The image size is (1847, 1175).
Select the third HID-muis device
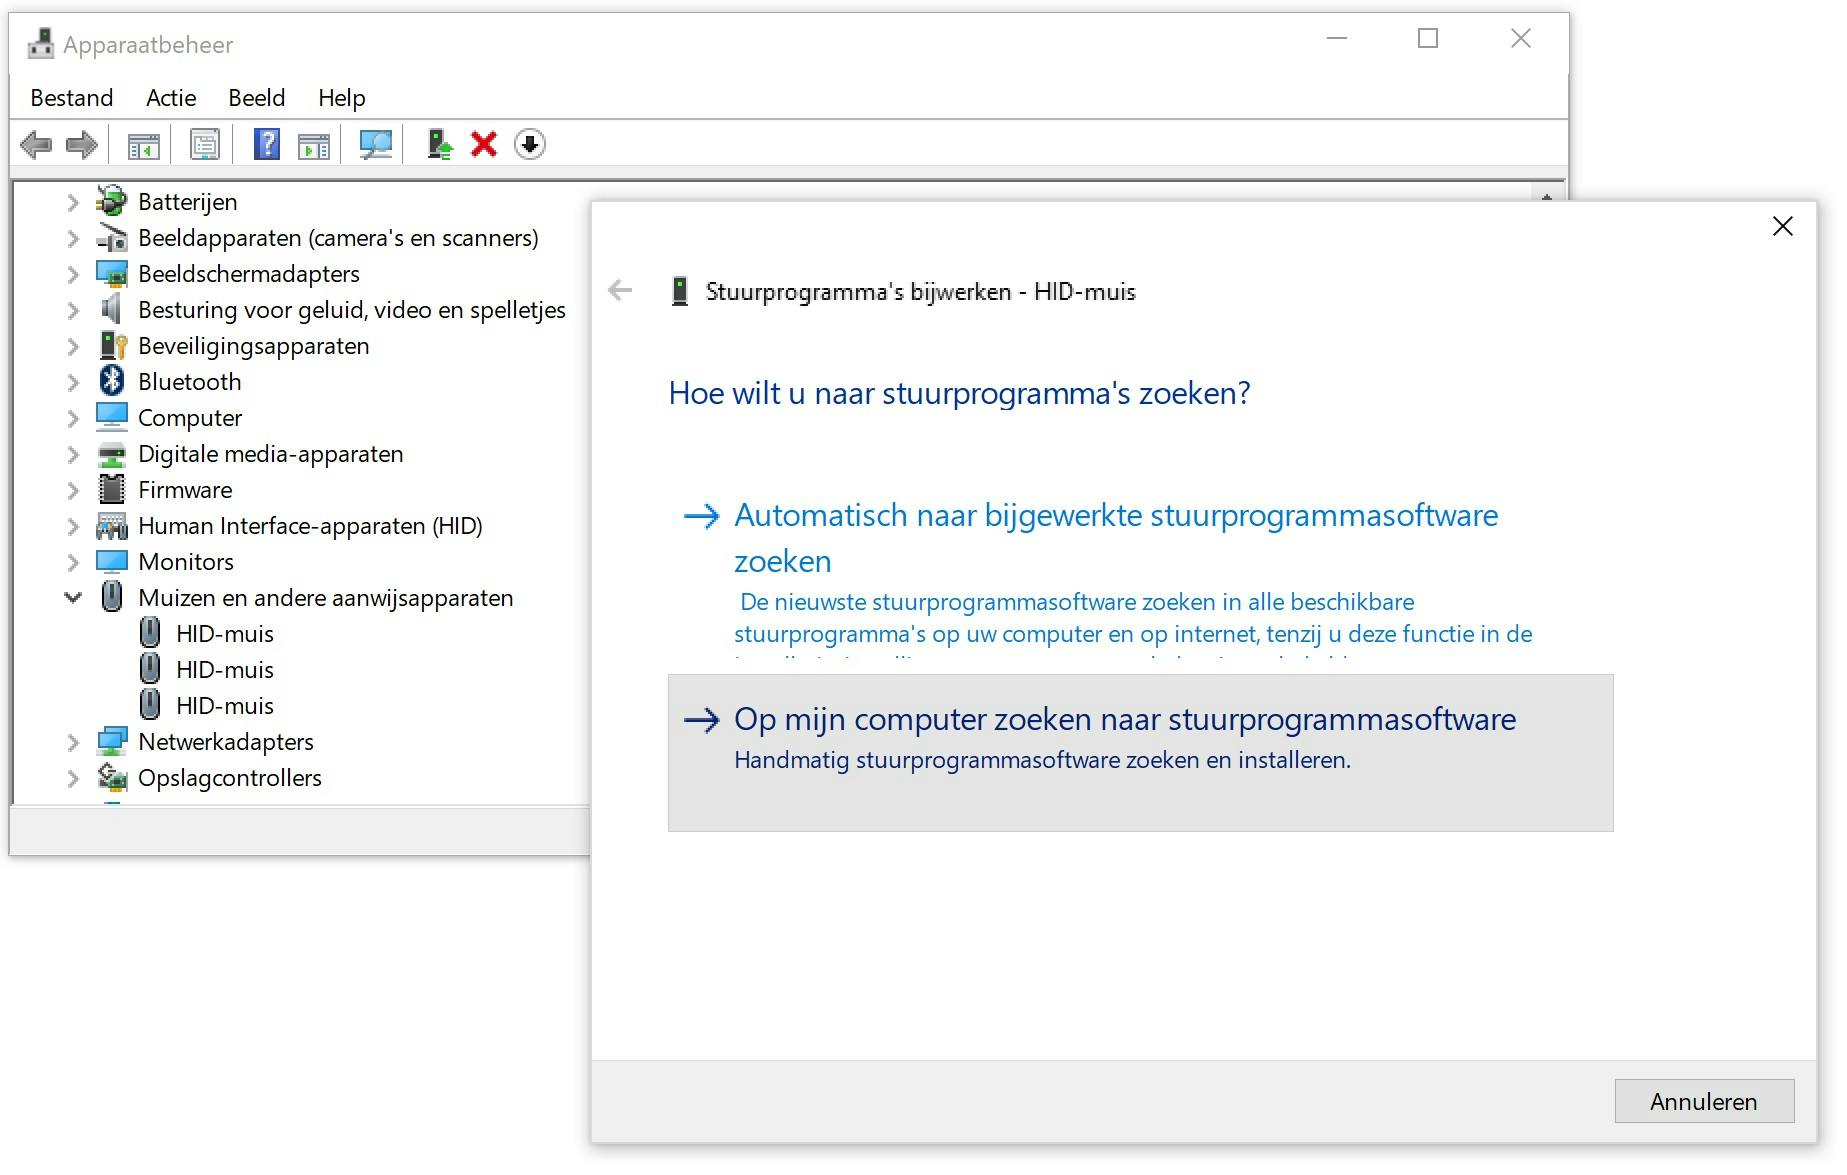pyautogui.click(x=225, y=705)
